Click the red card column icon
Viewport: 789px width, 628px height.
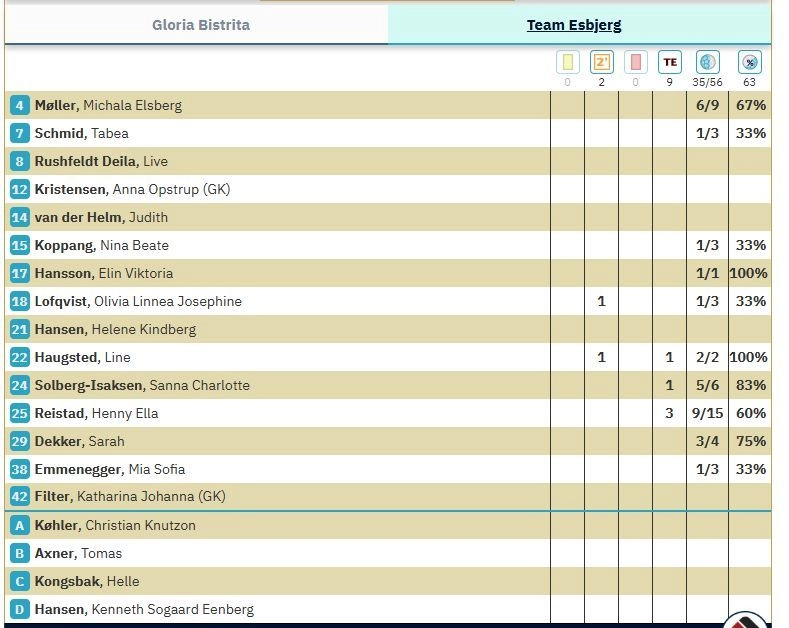point(635,62)
